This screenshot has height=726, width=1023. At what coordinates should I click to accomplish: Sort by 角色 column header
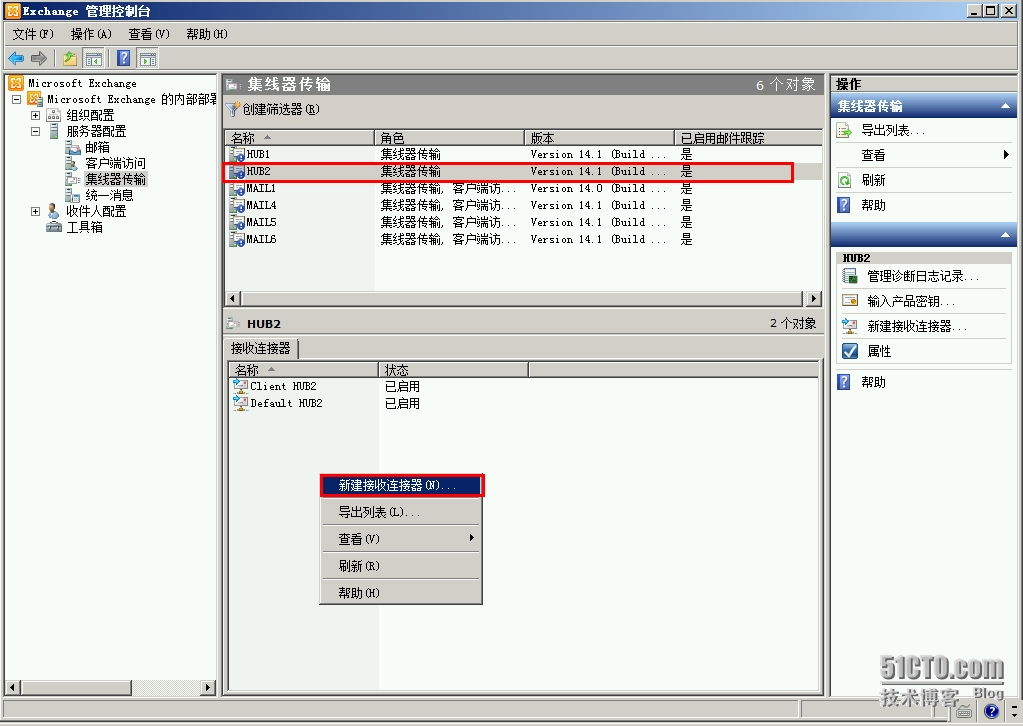(x=450, y=138)
